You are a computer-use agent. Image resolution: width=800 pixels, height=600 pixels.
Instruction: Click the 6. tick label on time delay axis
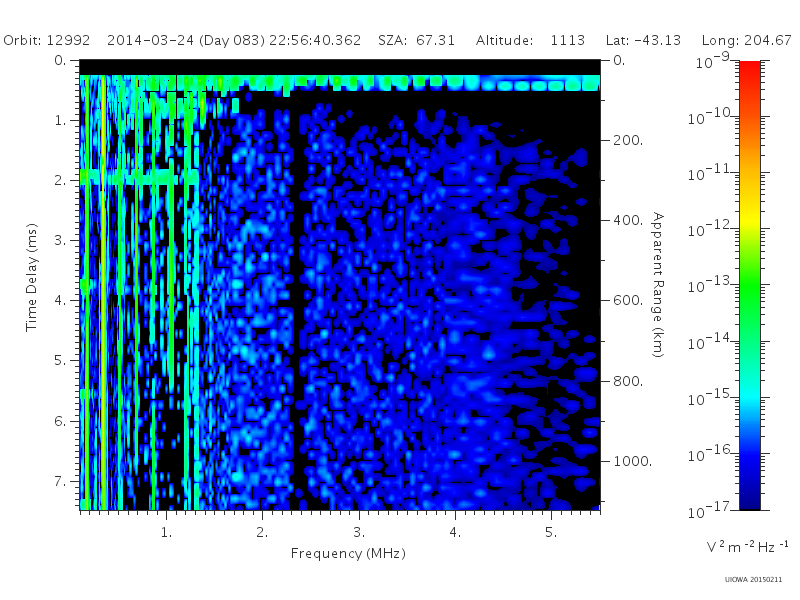[60, 421]
